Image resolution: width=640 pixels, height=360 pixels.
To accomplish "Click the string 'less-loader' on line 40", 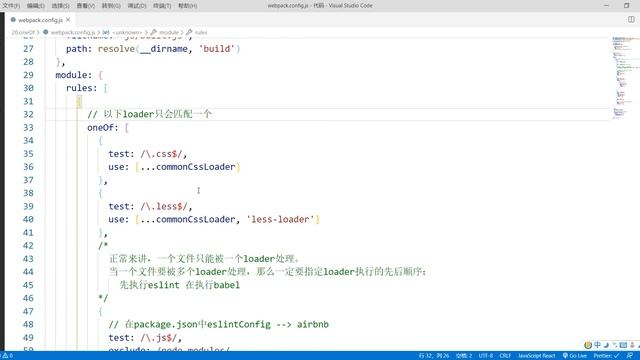I will (x=280, y=220).
